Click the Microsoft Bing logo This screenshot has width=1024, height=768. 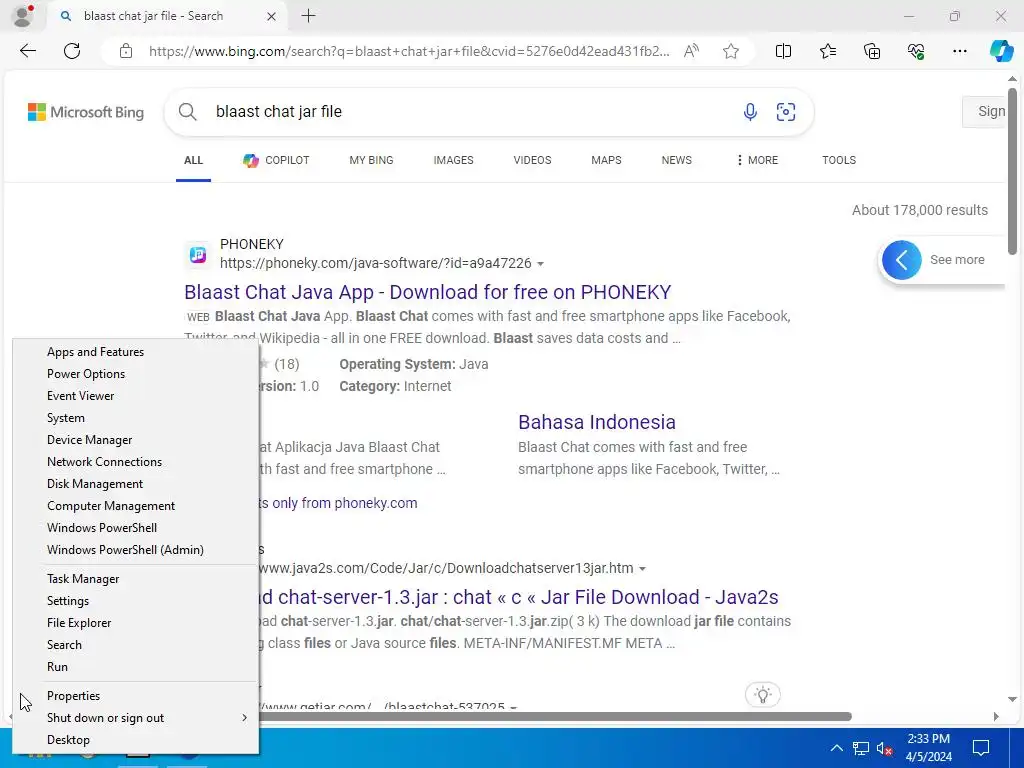pos(86,112)
